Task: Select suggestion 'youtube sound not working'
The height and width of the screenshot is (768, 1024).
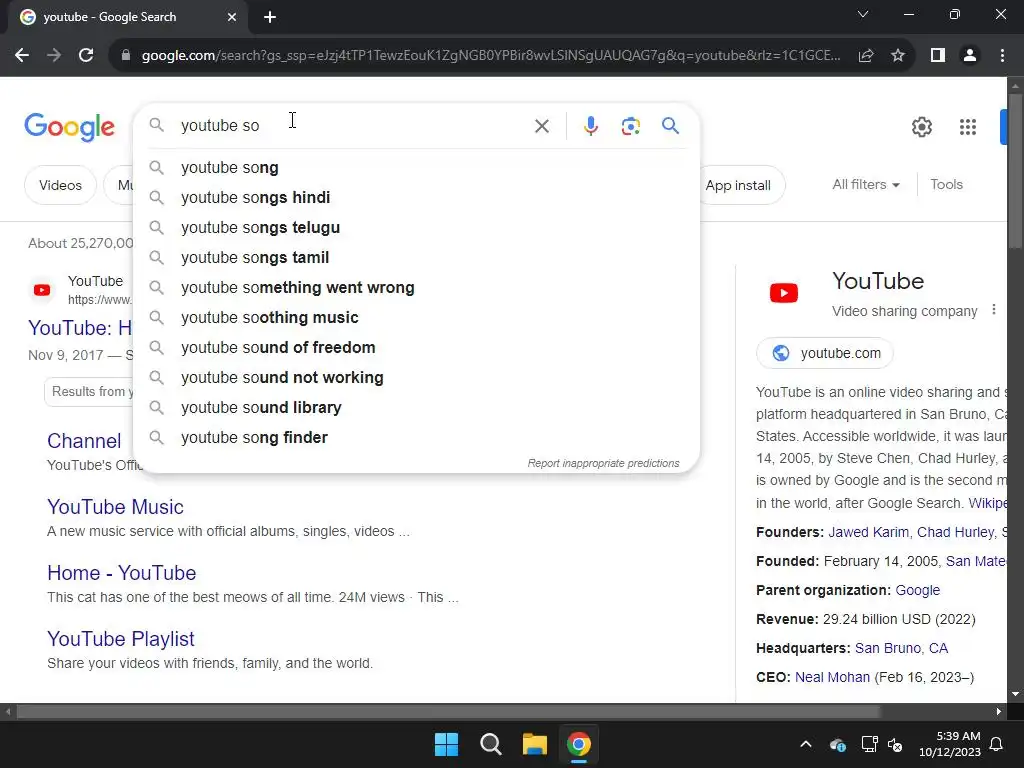Action: point(417,378)
